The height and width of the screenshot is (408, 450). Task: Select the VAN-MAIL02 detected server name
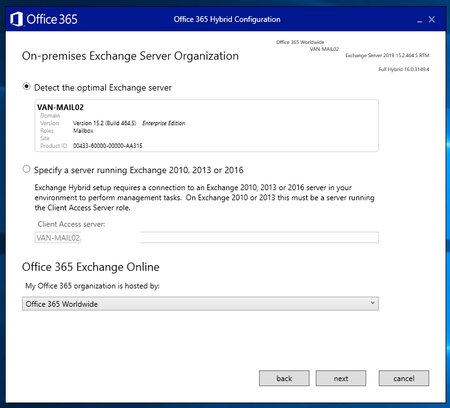pyautogui.click(x=60, y=107)
